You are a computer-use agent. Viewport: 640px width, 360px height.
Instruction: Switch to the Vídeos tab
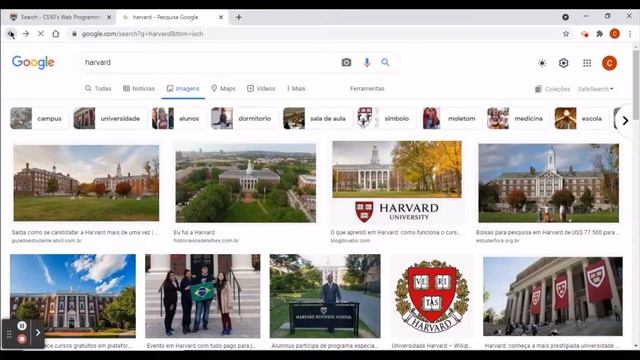[x=261, y=89]
